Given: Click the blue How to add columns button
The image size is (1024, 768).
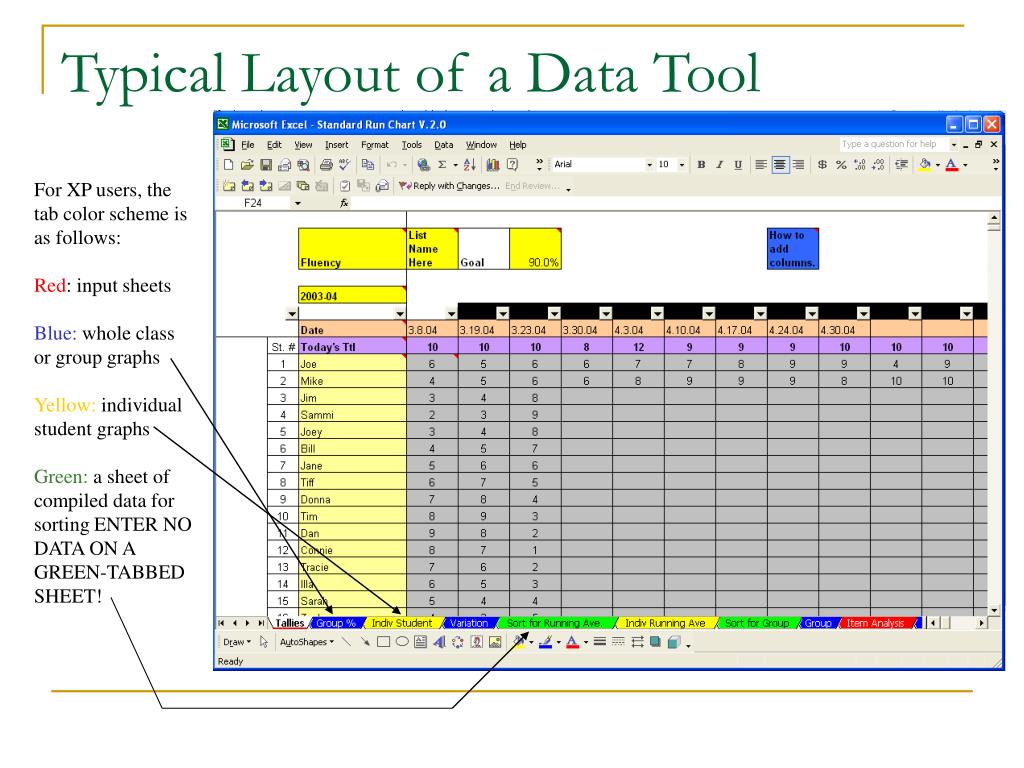Looking at the screenshot, I should 793,249.
